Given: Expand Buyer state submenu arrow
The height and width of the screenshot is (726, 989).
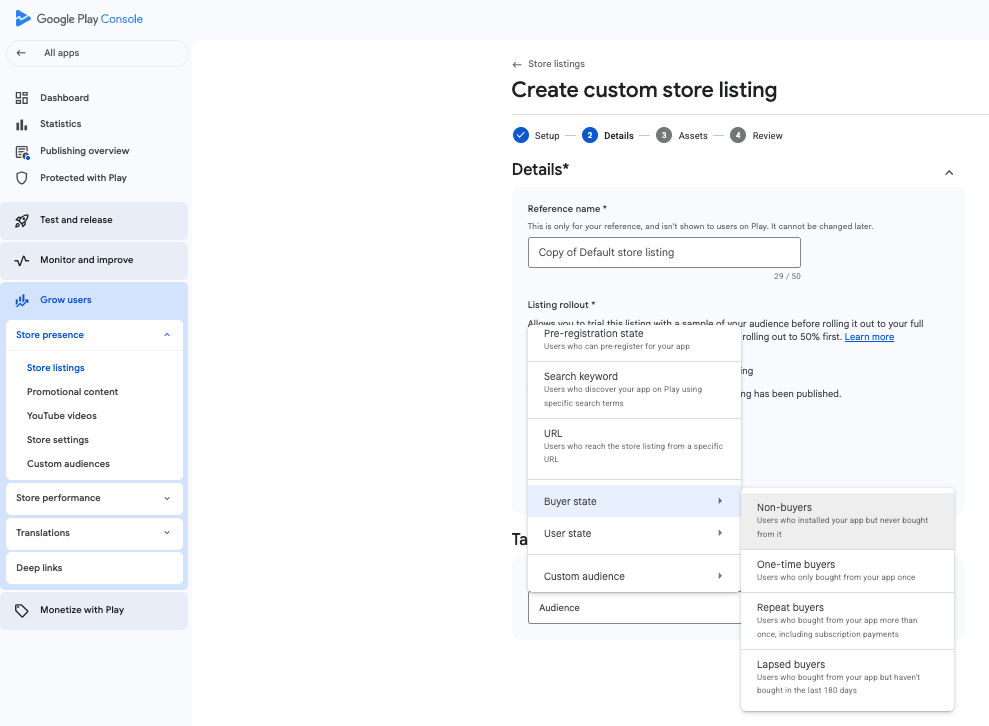Looking at the screenshot, I should click(720, 501).
